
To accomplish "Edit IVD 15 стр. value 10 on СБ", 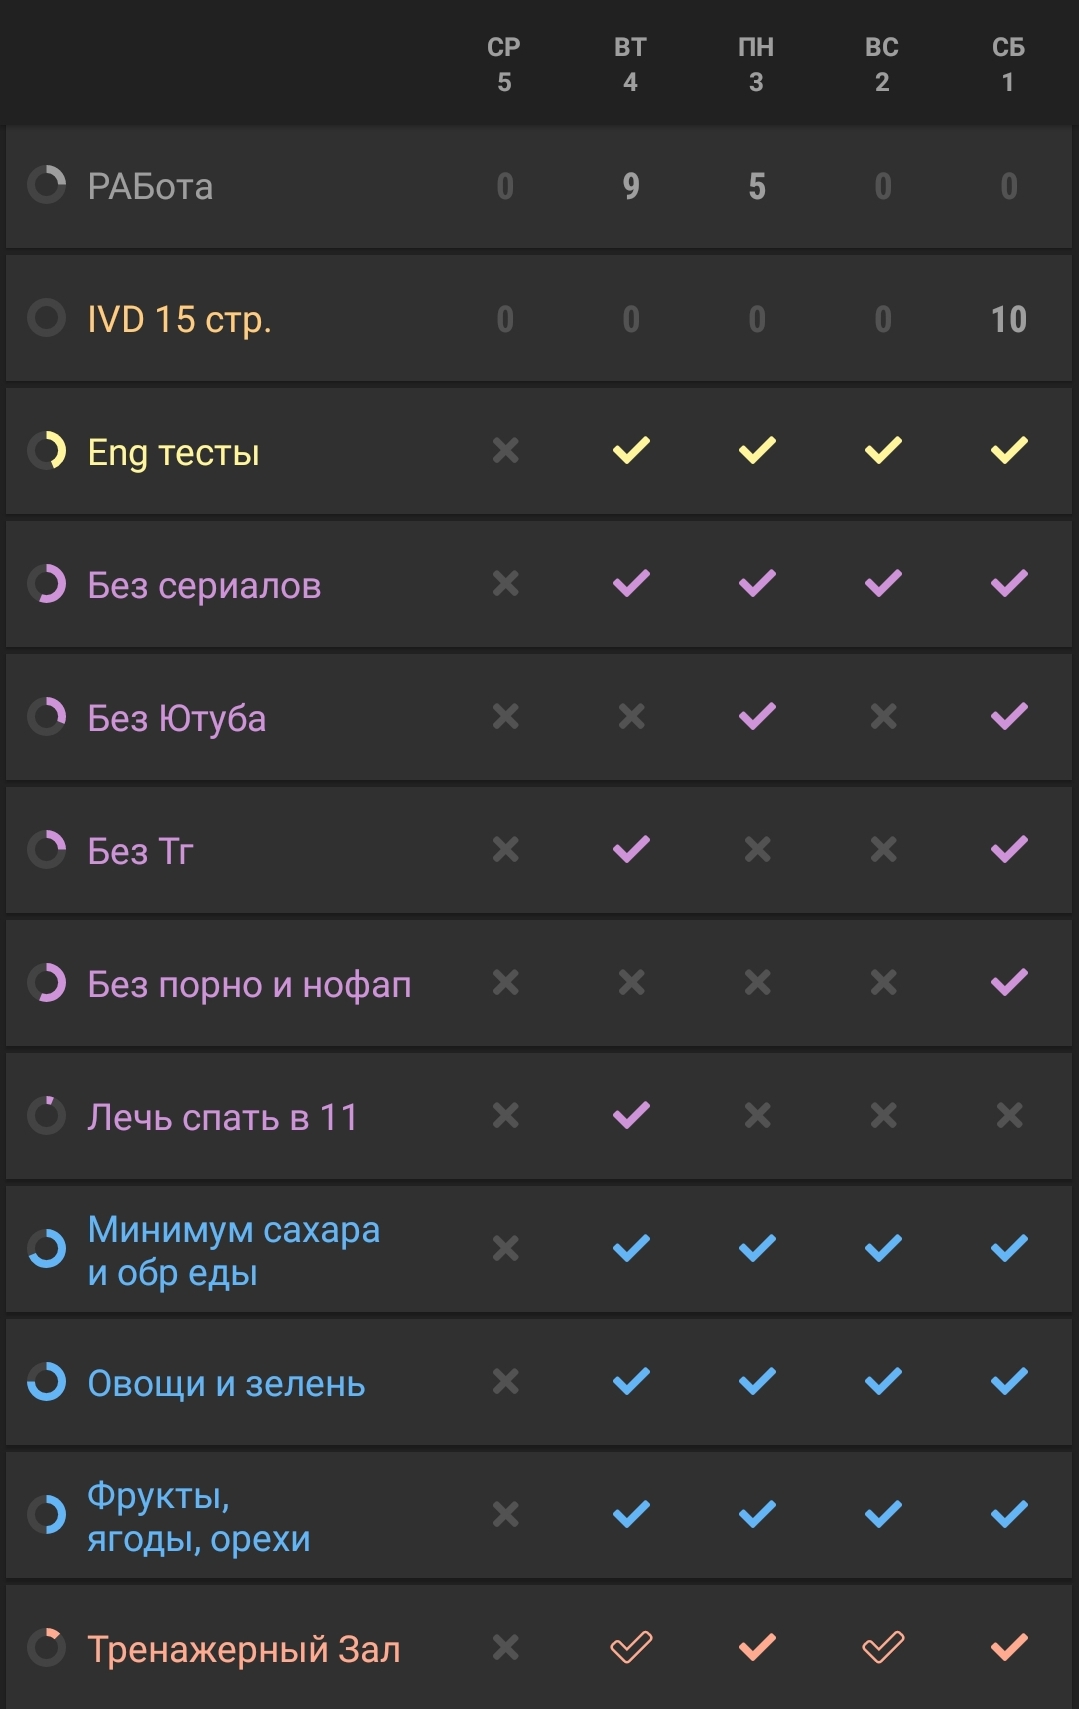I will (x=1009, y=319).
